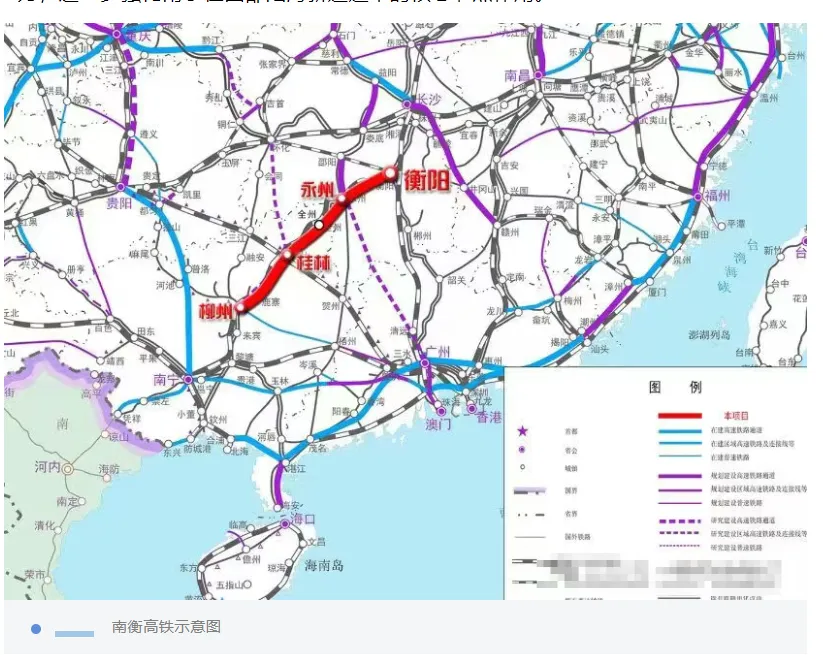Click the 韶关 label on the map

pyautogui.click(x=457, y=280)
